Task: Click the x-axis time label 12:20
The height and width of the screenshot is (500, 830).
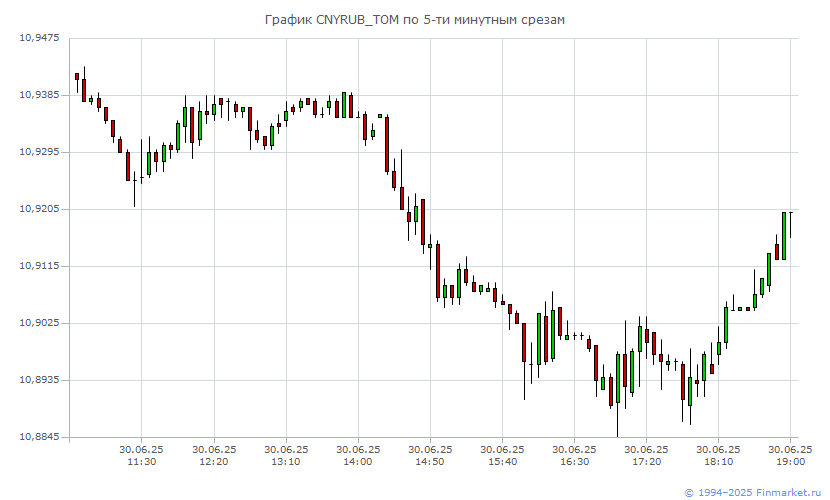Action: [214, 462]
